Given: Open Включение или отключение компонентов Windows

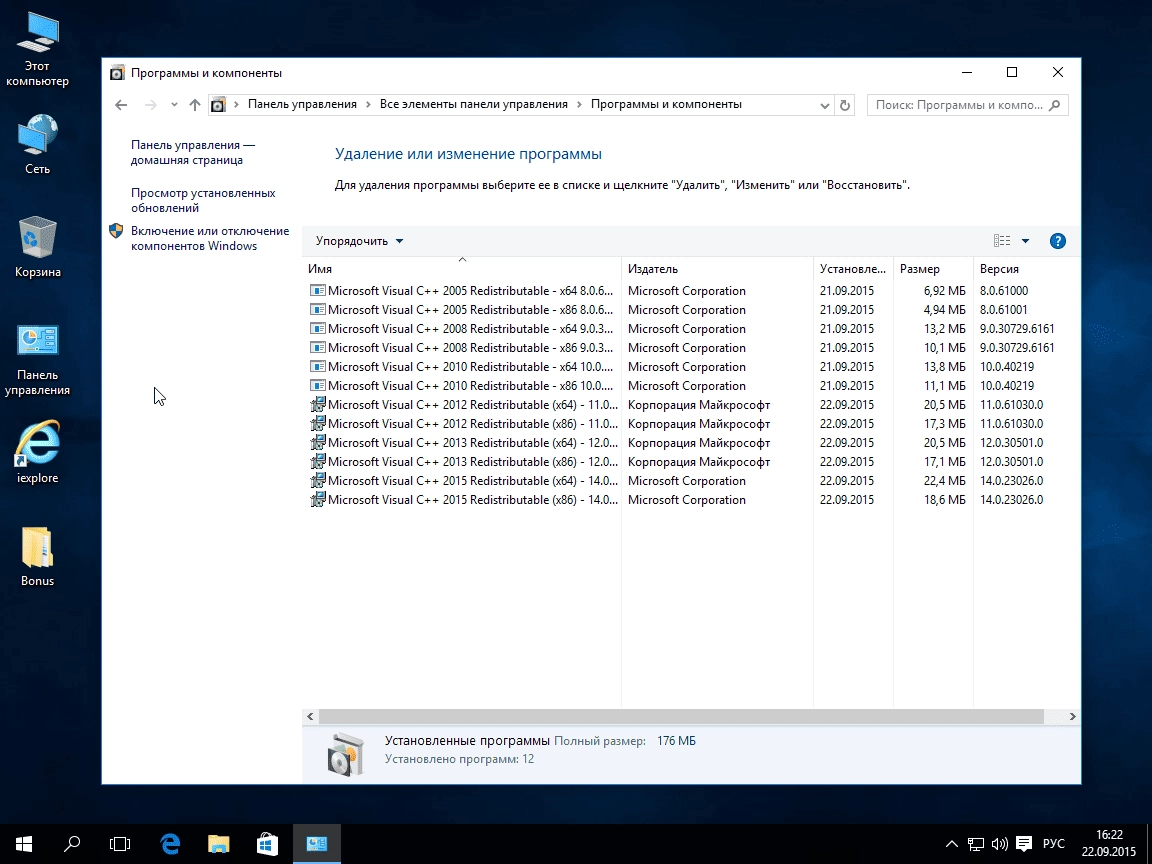Looking at the screenshot, I should click(210, 238).
